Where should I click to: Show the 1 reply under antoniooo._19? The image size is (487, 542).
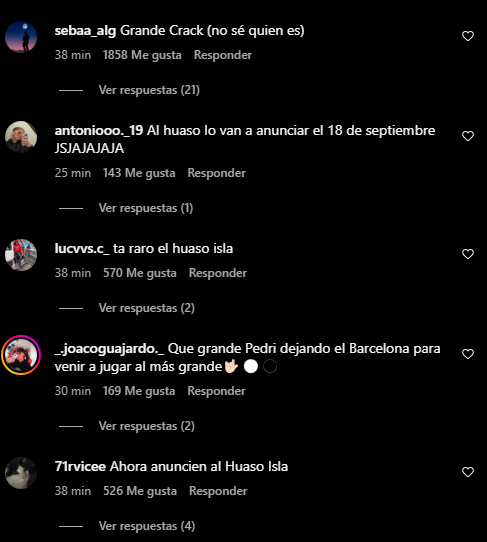point(146,208)
